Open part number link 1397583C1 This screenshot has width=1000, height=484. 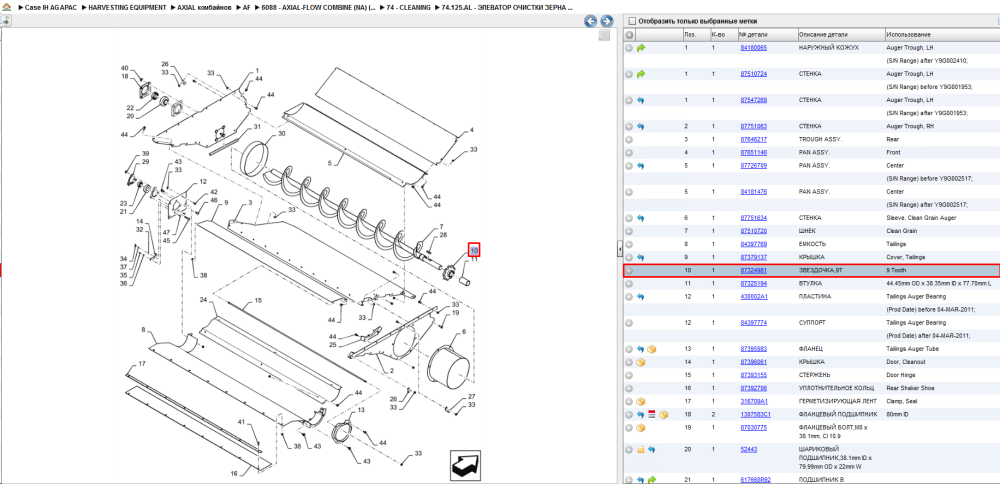755,414
